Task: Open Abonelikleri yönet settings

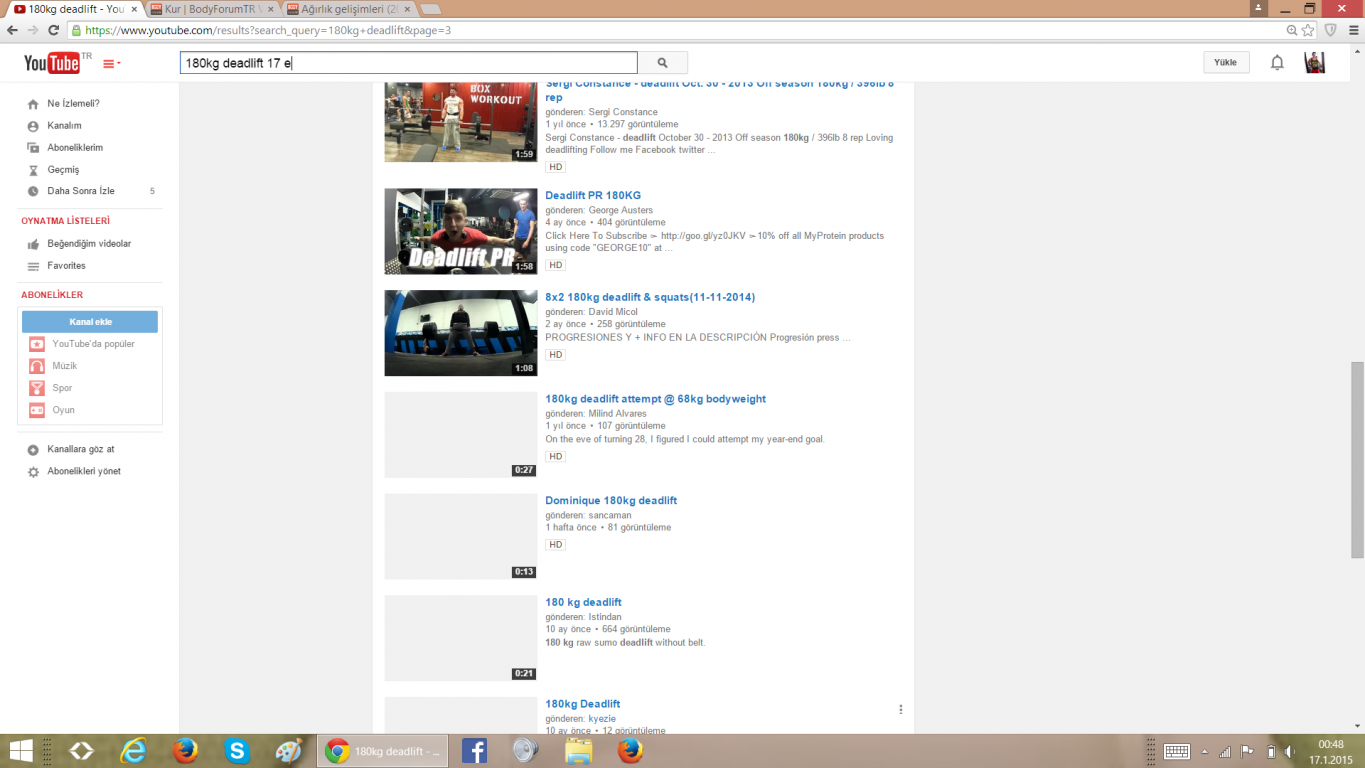Action: (x=84, y=472)
